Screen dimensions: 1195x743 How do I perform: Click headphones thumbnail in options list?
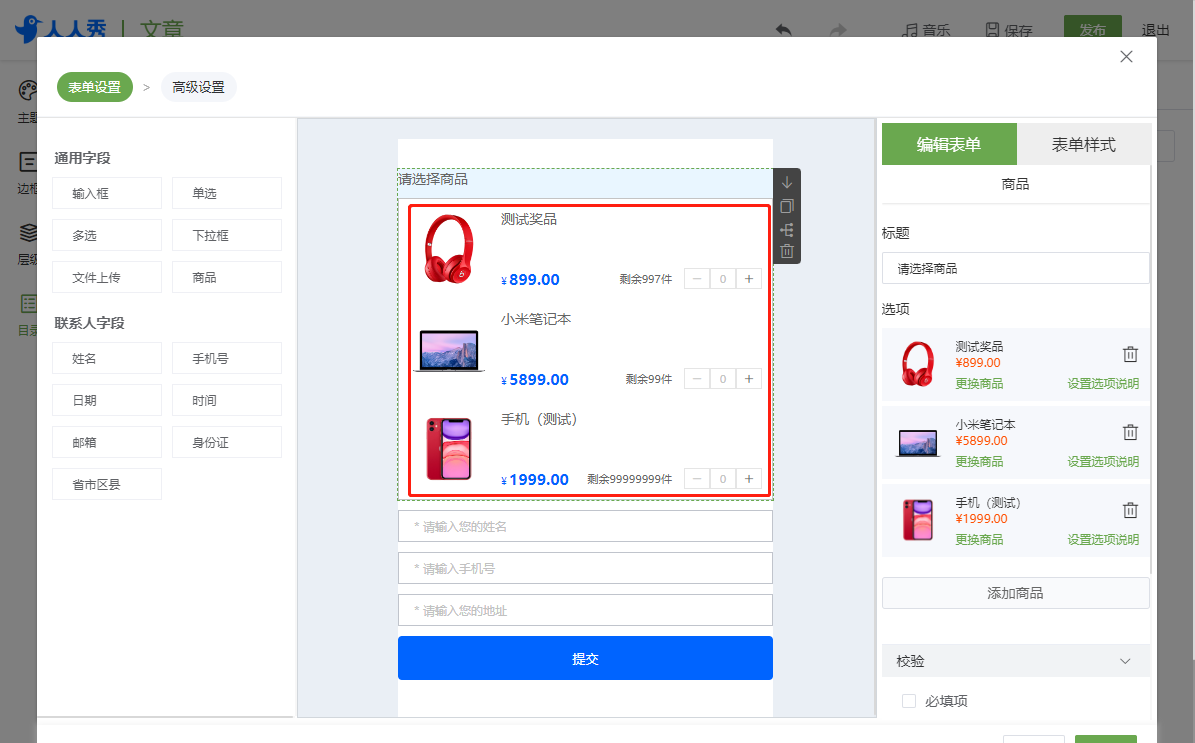point(918,363)
